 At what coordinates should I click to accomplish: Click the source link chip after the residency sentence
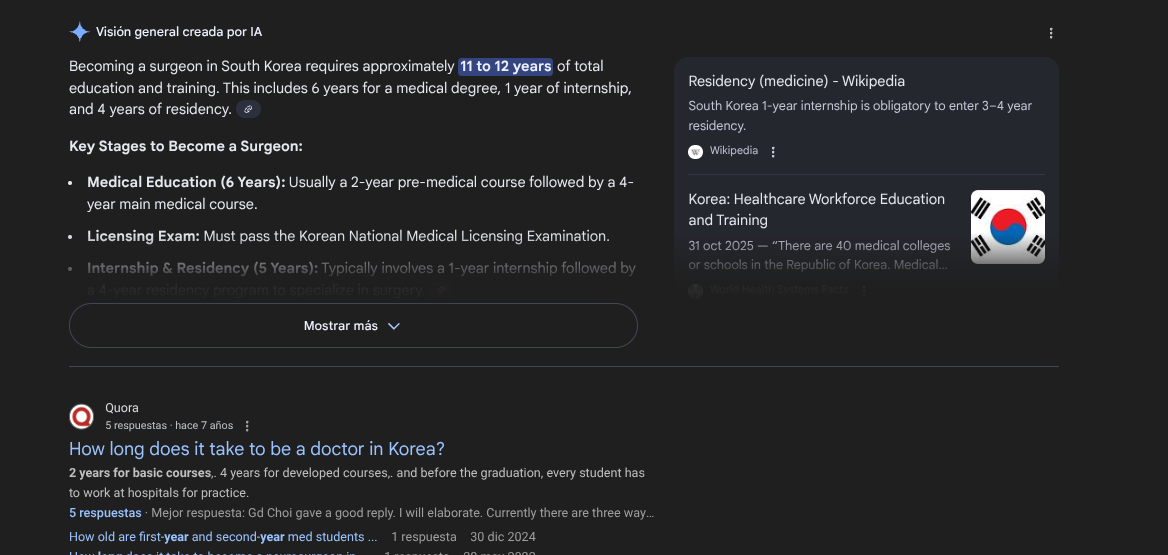249,109
